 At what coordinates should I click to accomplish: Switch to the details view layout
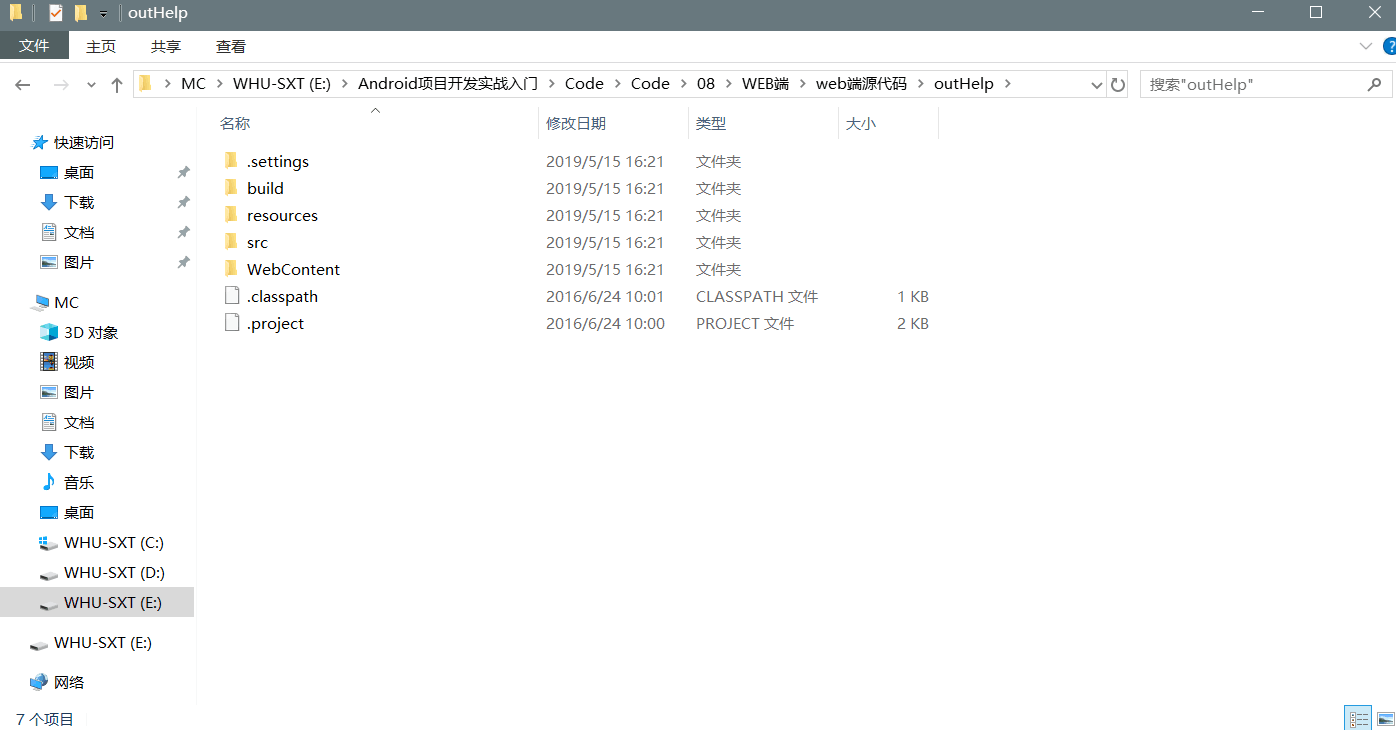[x=1358, y=718]
